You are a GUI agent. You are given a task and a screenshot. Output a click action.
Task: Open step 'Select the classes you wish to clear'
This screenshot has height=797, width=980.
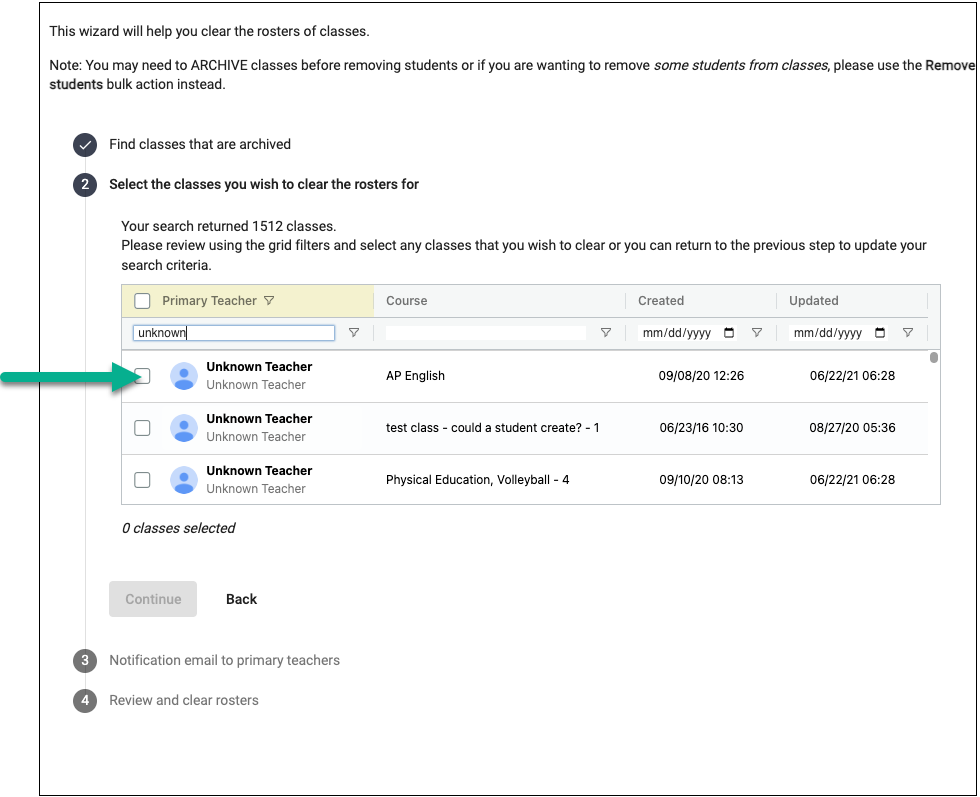point(264,184)
